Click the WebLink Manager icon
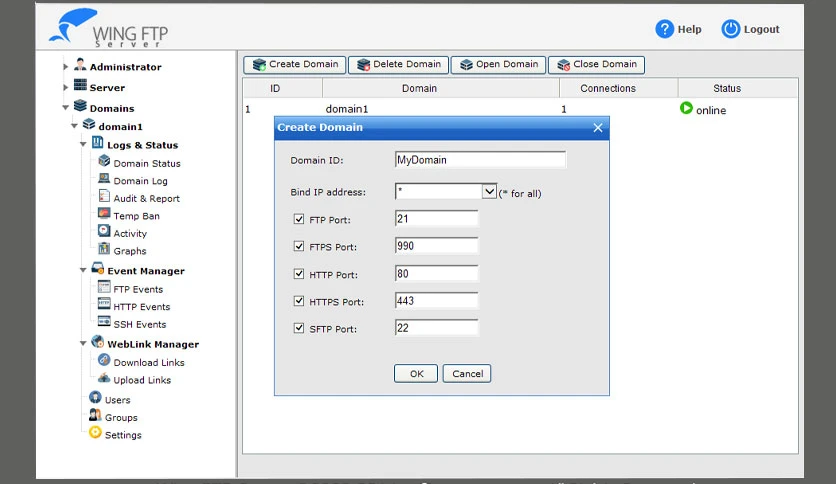836x484 pixels. pyautogui.click(x=98, y=342)
